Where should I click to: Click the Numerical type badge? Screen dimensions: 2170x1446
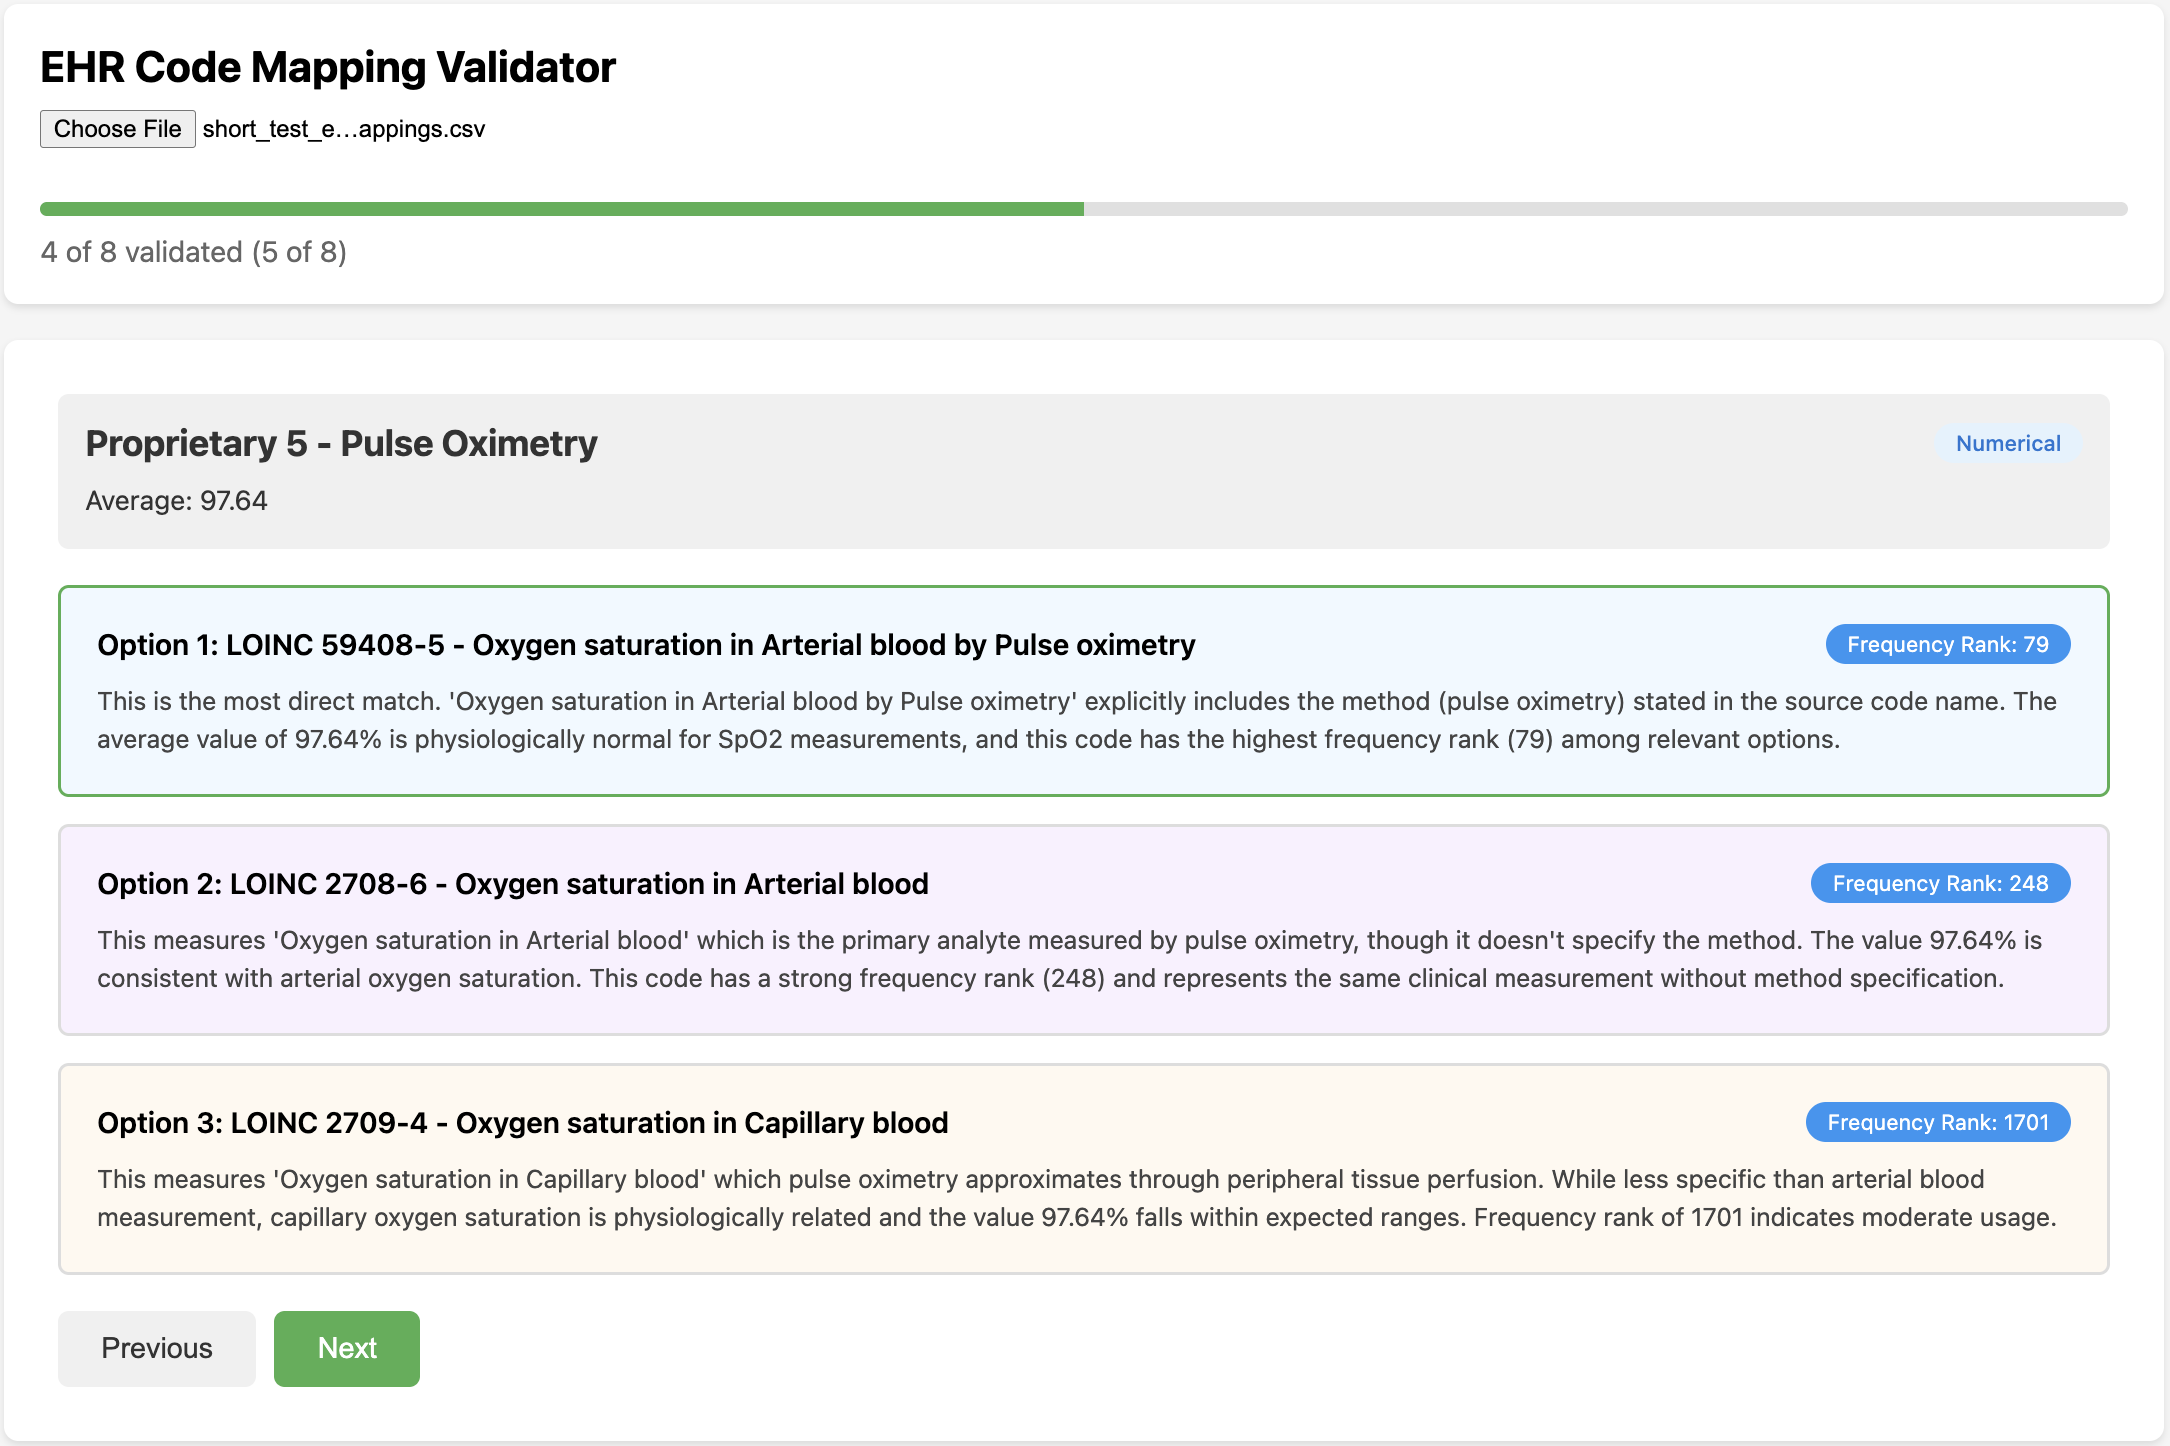2007,443
